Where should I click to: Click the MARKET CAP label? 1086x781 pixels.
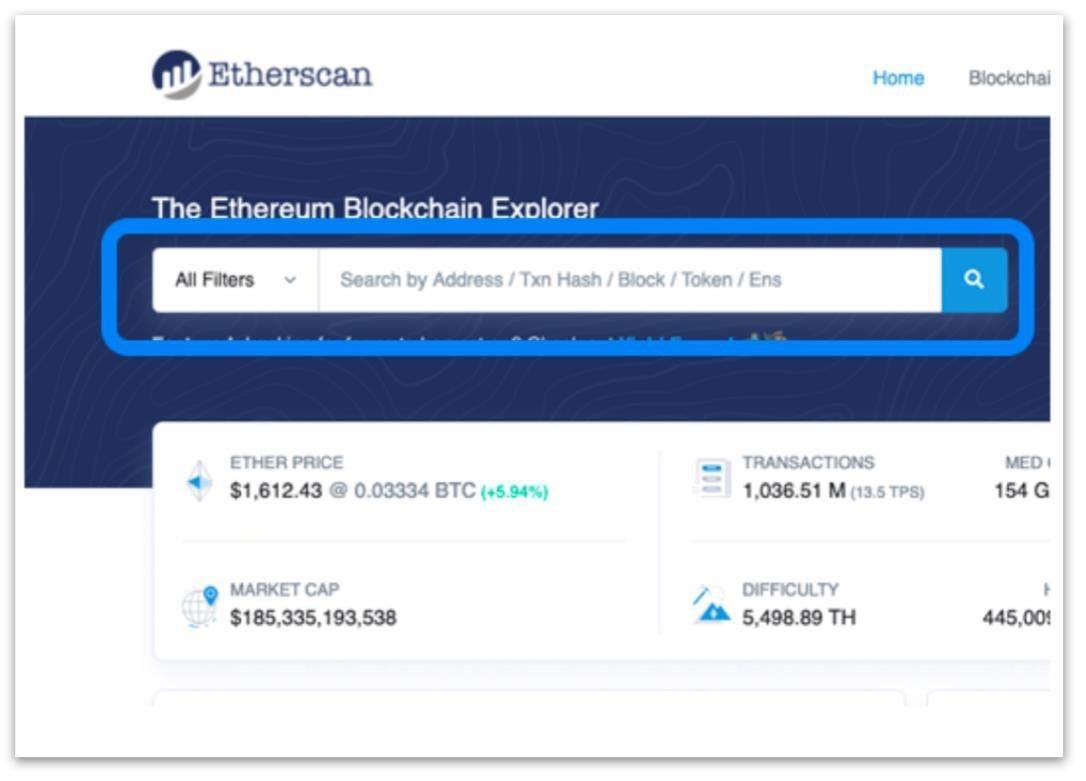[285, 589]
